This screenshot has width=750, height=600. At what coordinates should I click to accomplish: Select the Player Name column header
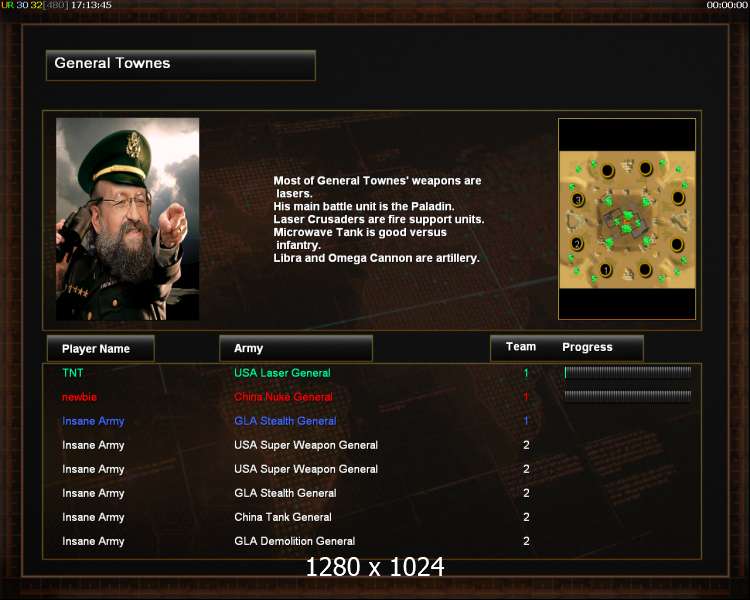100,348
